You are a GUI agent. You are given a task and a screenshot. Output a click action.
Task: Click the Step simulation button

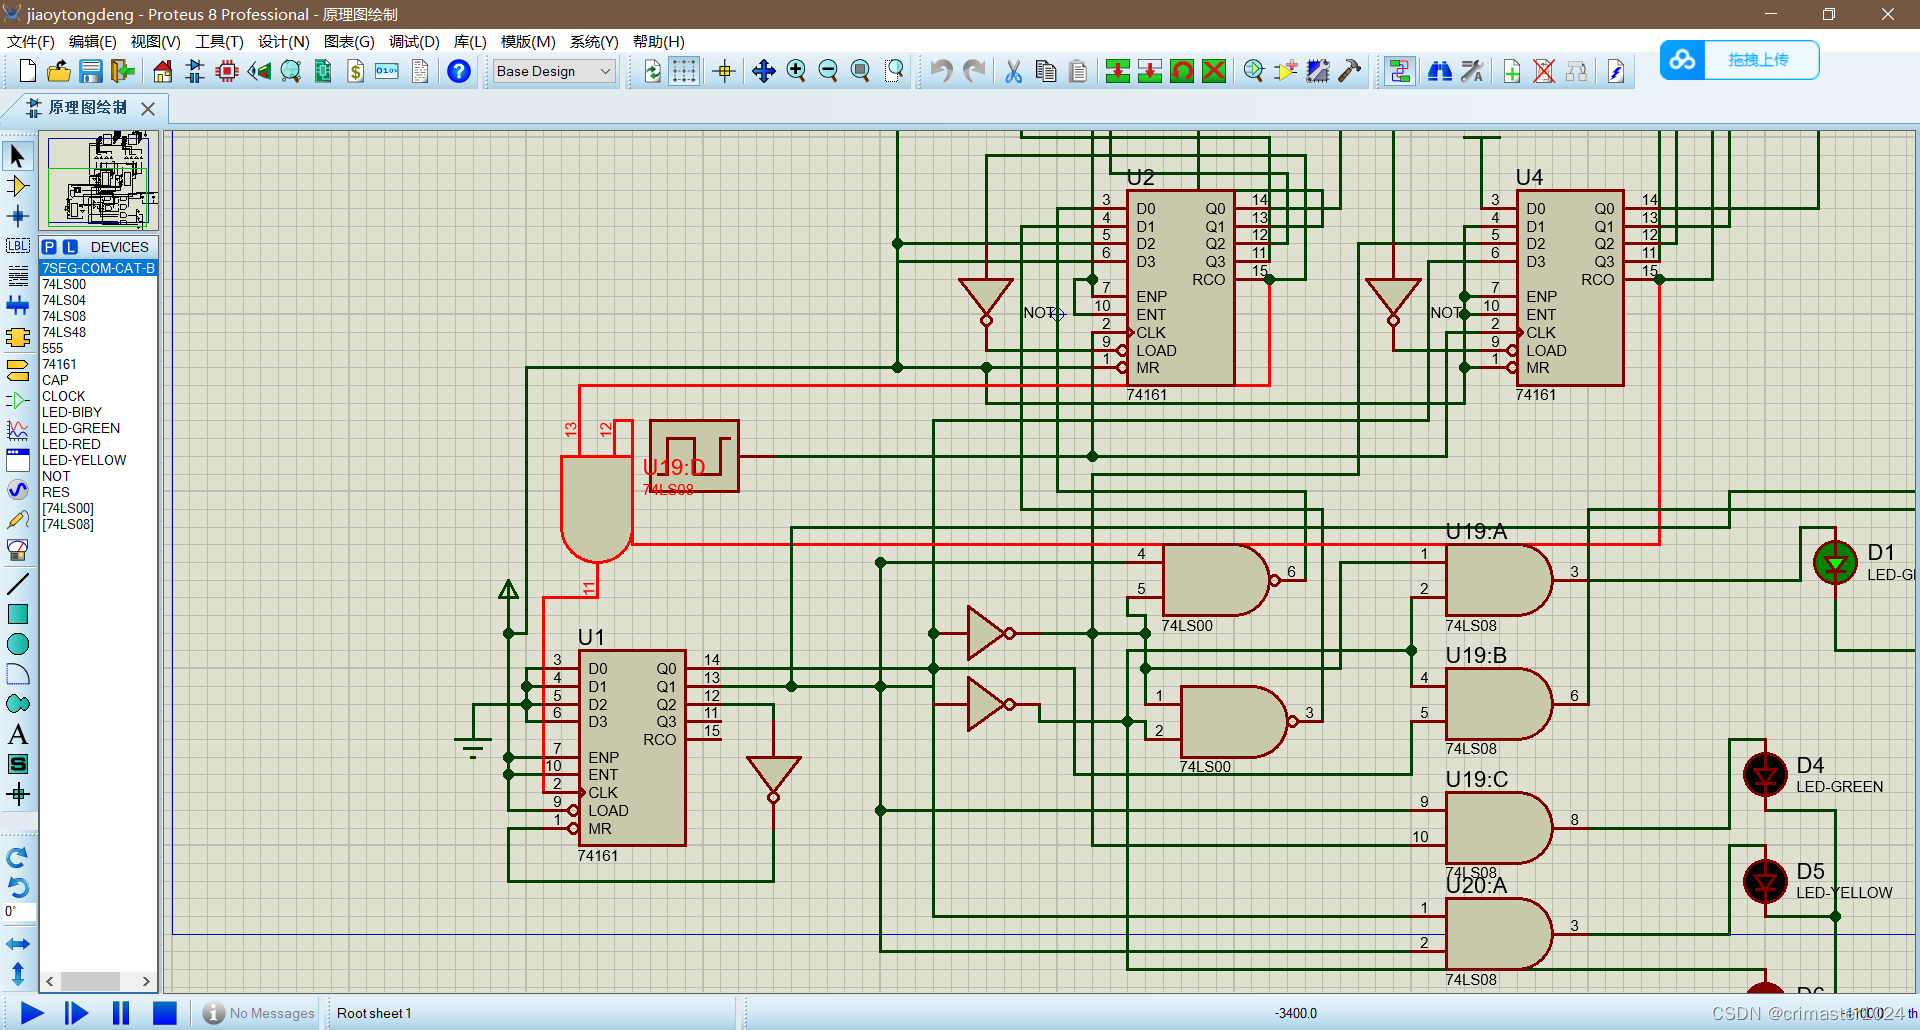pyautogui.click(x=76, y=1013)
